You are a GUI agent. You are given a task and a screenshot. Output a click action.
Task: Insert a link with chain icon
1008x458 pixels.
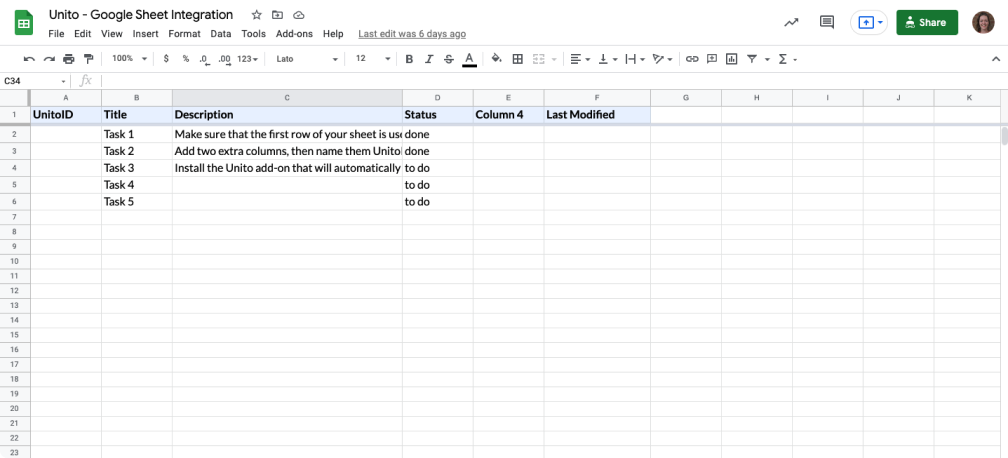point(692,59)
